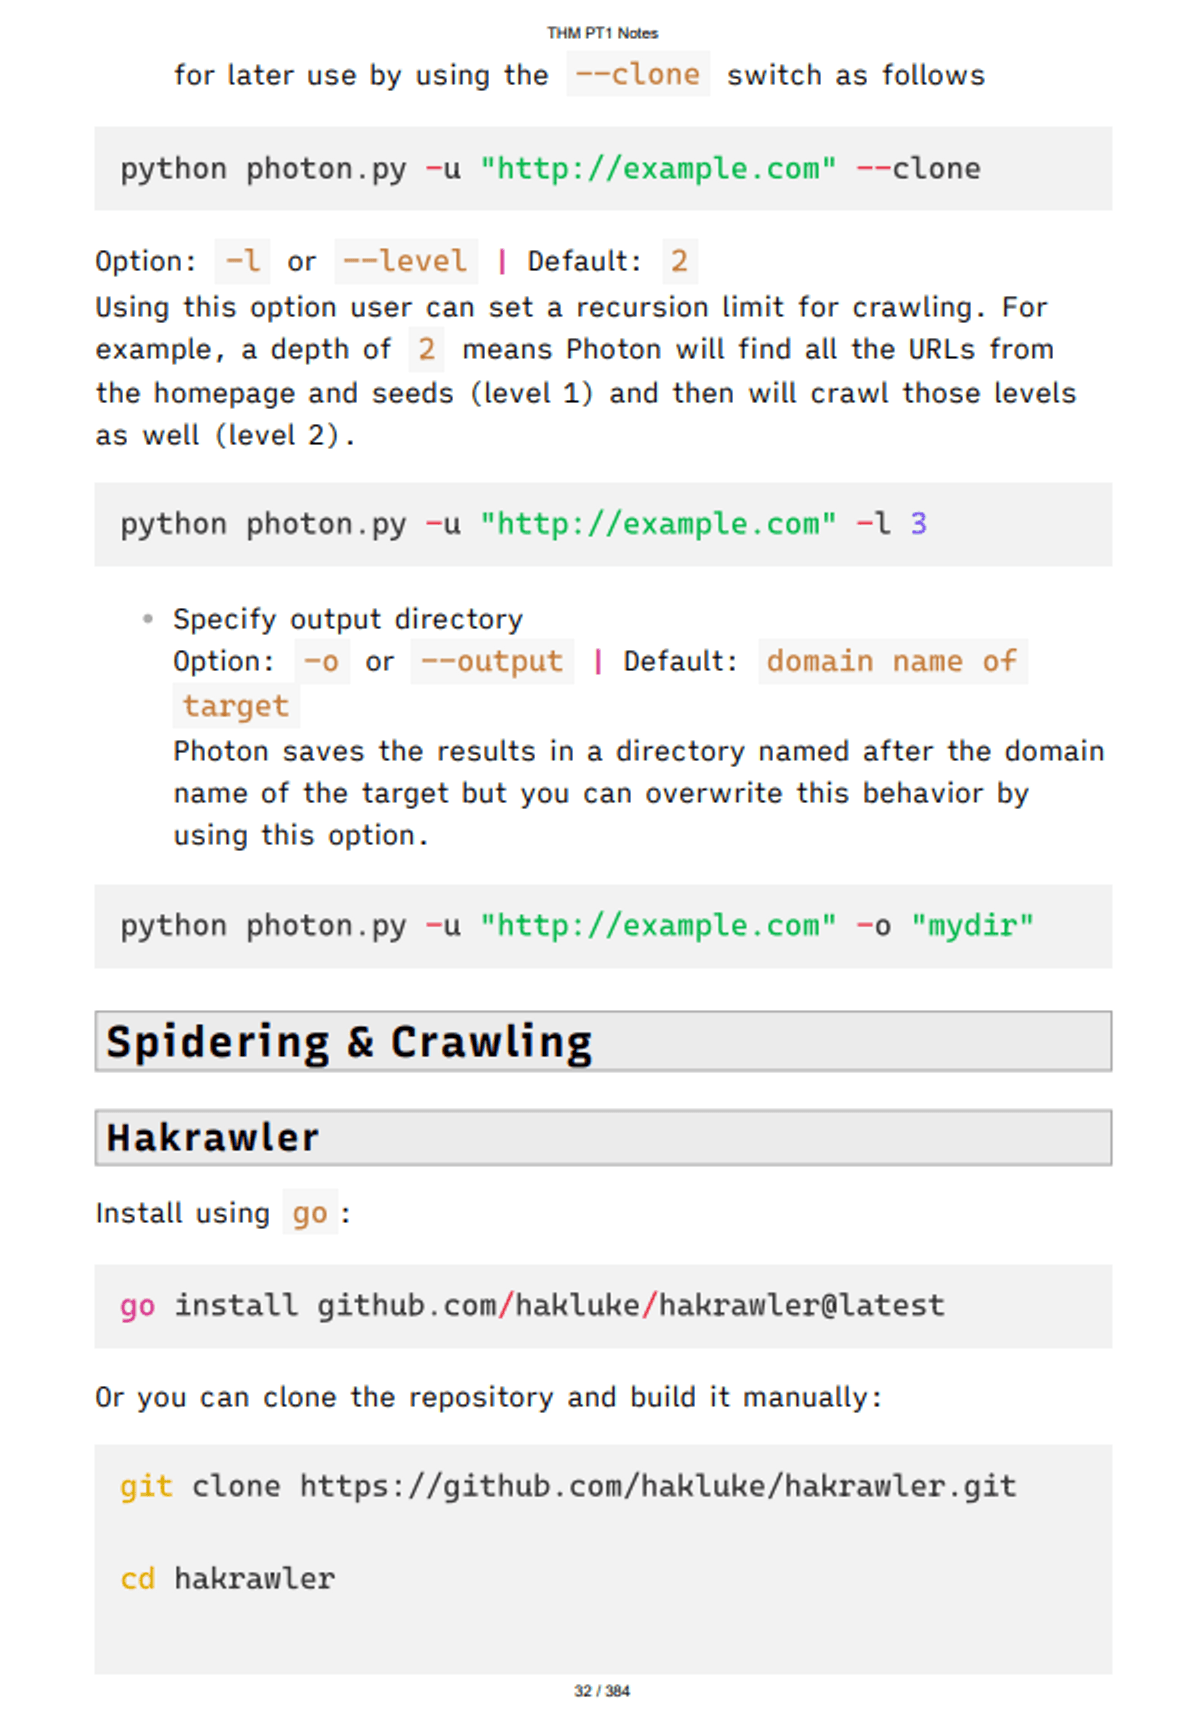This screenshot has width=1200, height=1714.
Task: Click the inline -o option code
Action: 322,662
